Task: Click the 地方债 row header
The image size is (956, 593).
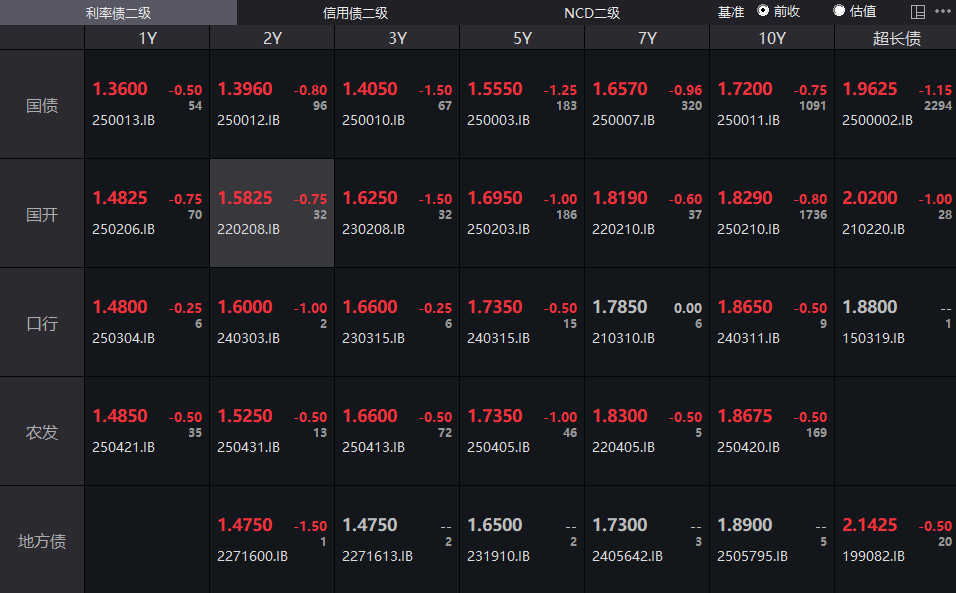Action: (x=42, y=537)
